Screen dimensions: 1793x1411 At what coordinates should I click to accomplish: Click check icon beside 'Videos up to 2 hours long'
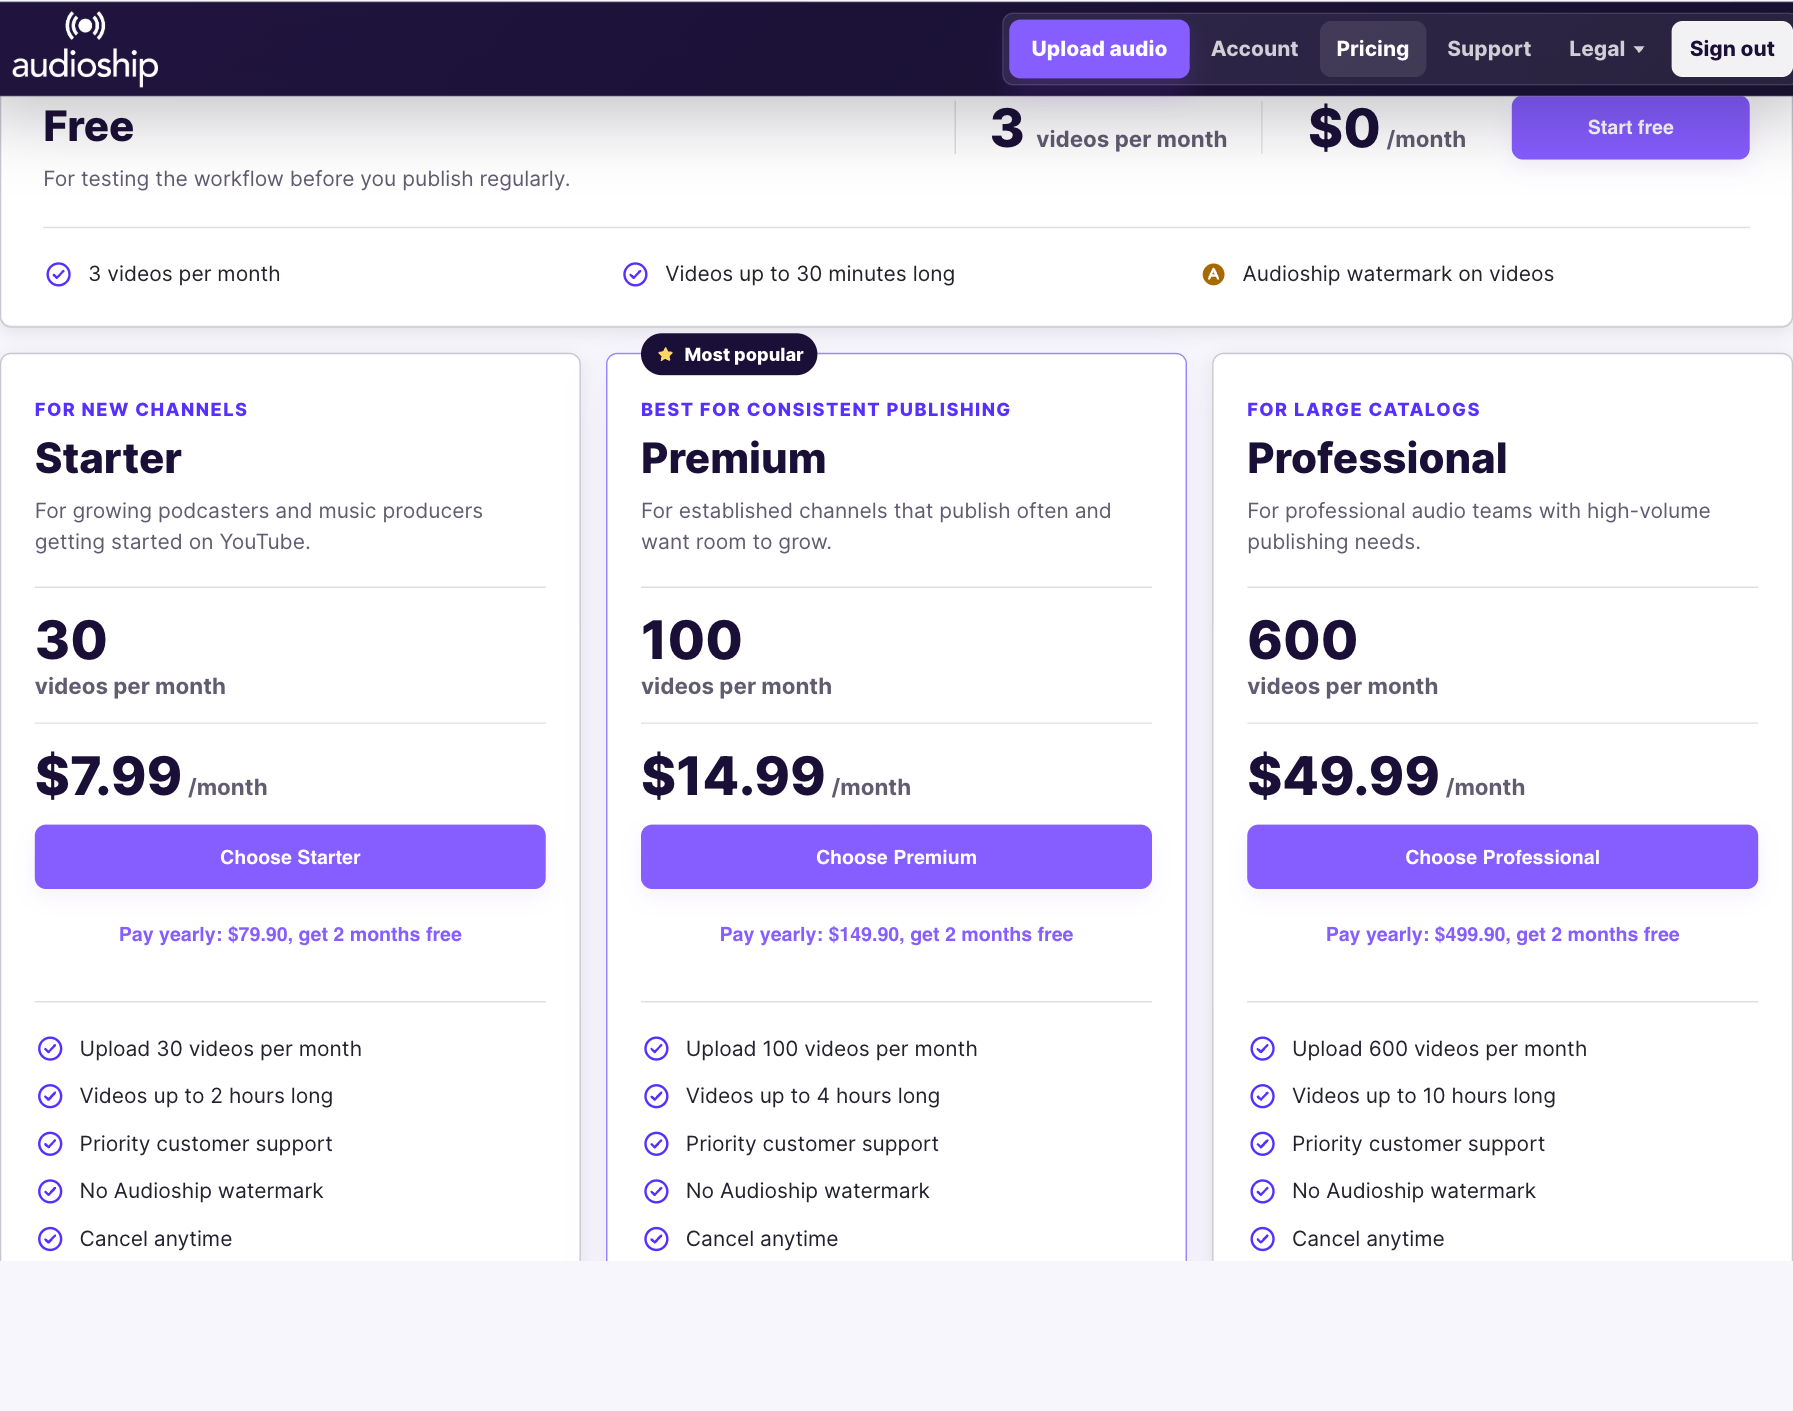click(x=50, y=1096)
